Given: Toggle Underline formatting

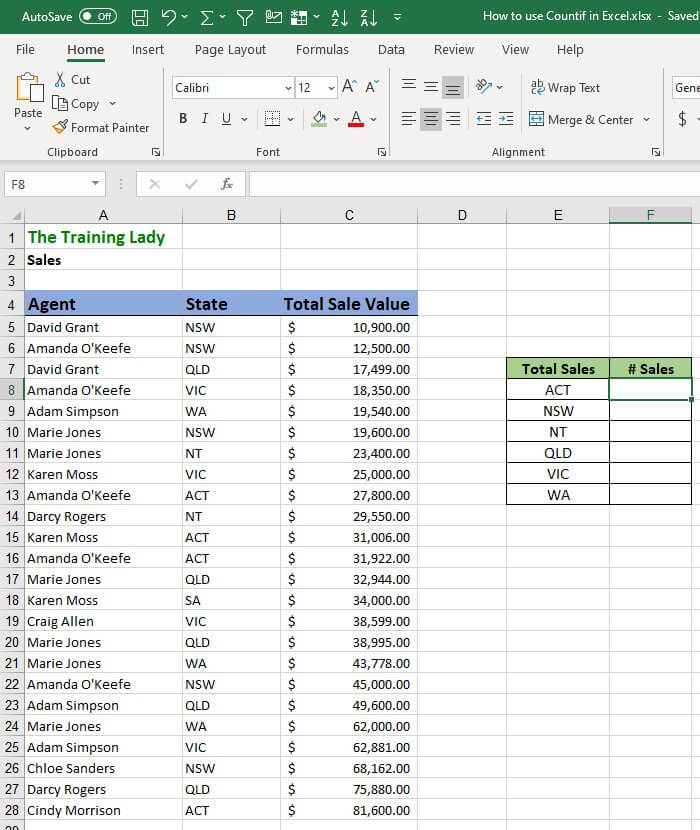Looking at the screenshot, I should tap(227, 119).
